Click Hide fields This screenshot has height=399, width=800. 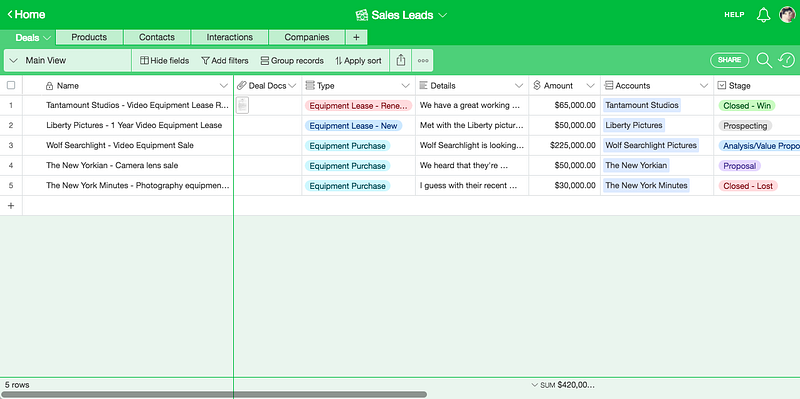[165, 61]
